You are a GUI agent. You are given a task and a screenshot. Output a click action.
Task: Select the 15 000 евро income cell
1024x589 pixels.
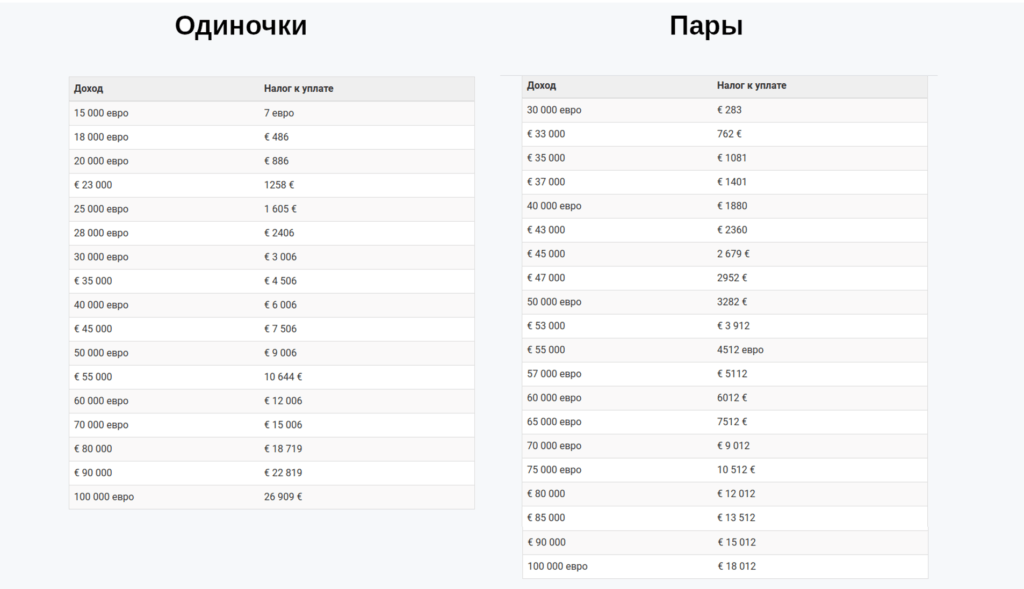(x=101, y=113)
